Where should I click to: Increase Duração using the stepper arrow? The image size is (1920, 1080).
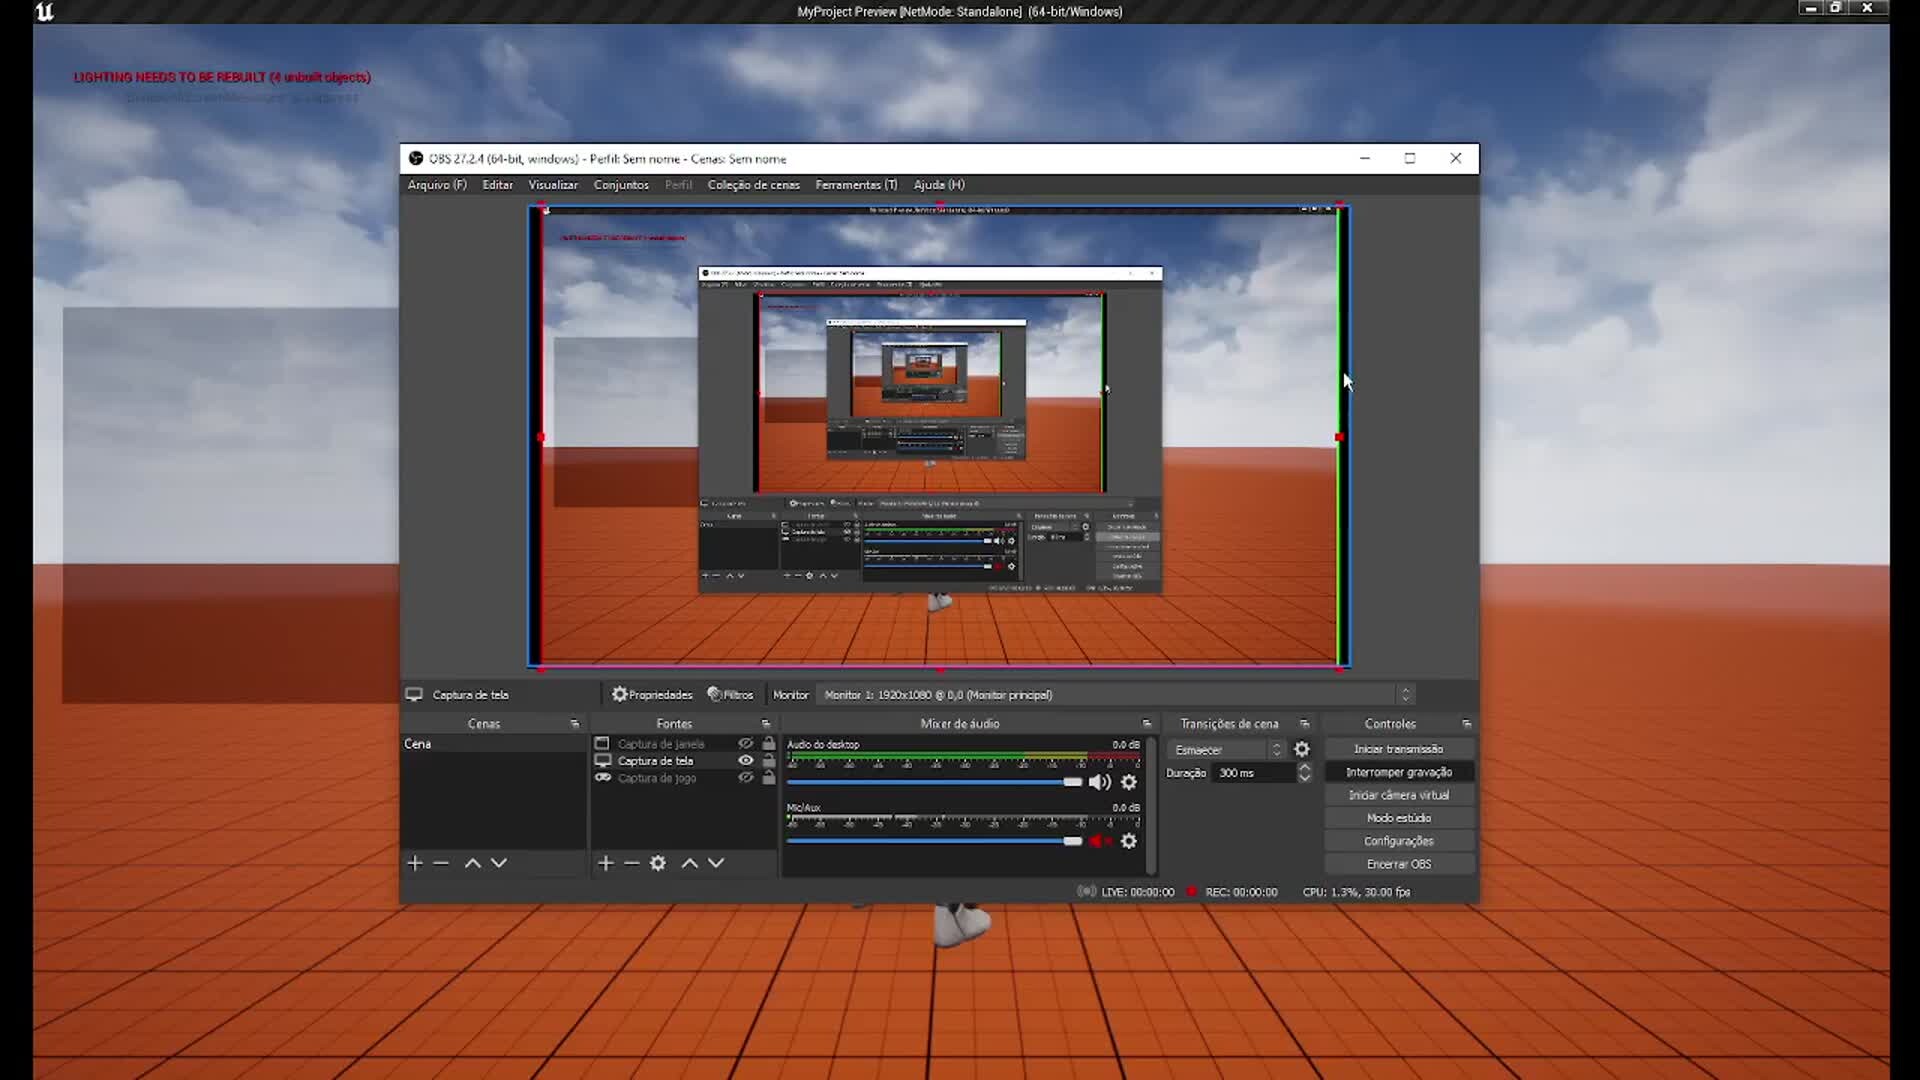tap(1305, 768)
